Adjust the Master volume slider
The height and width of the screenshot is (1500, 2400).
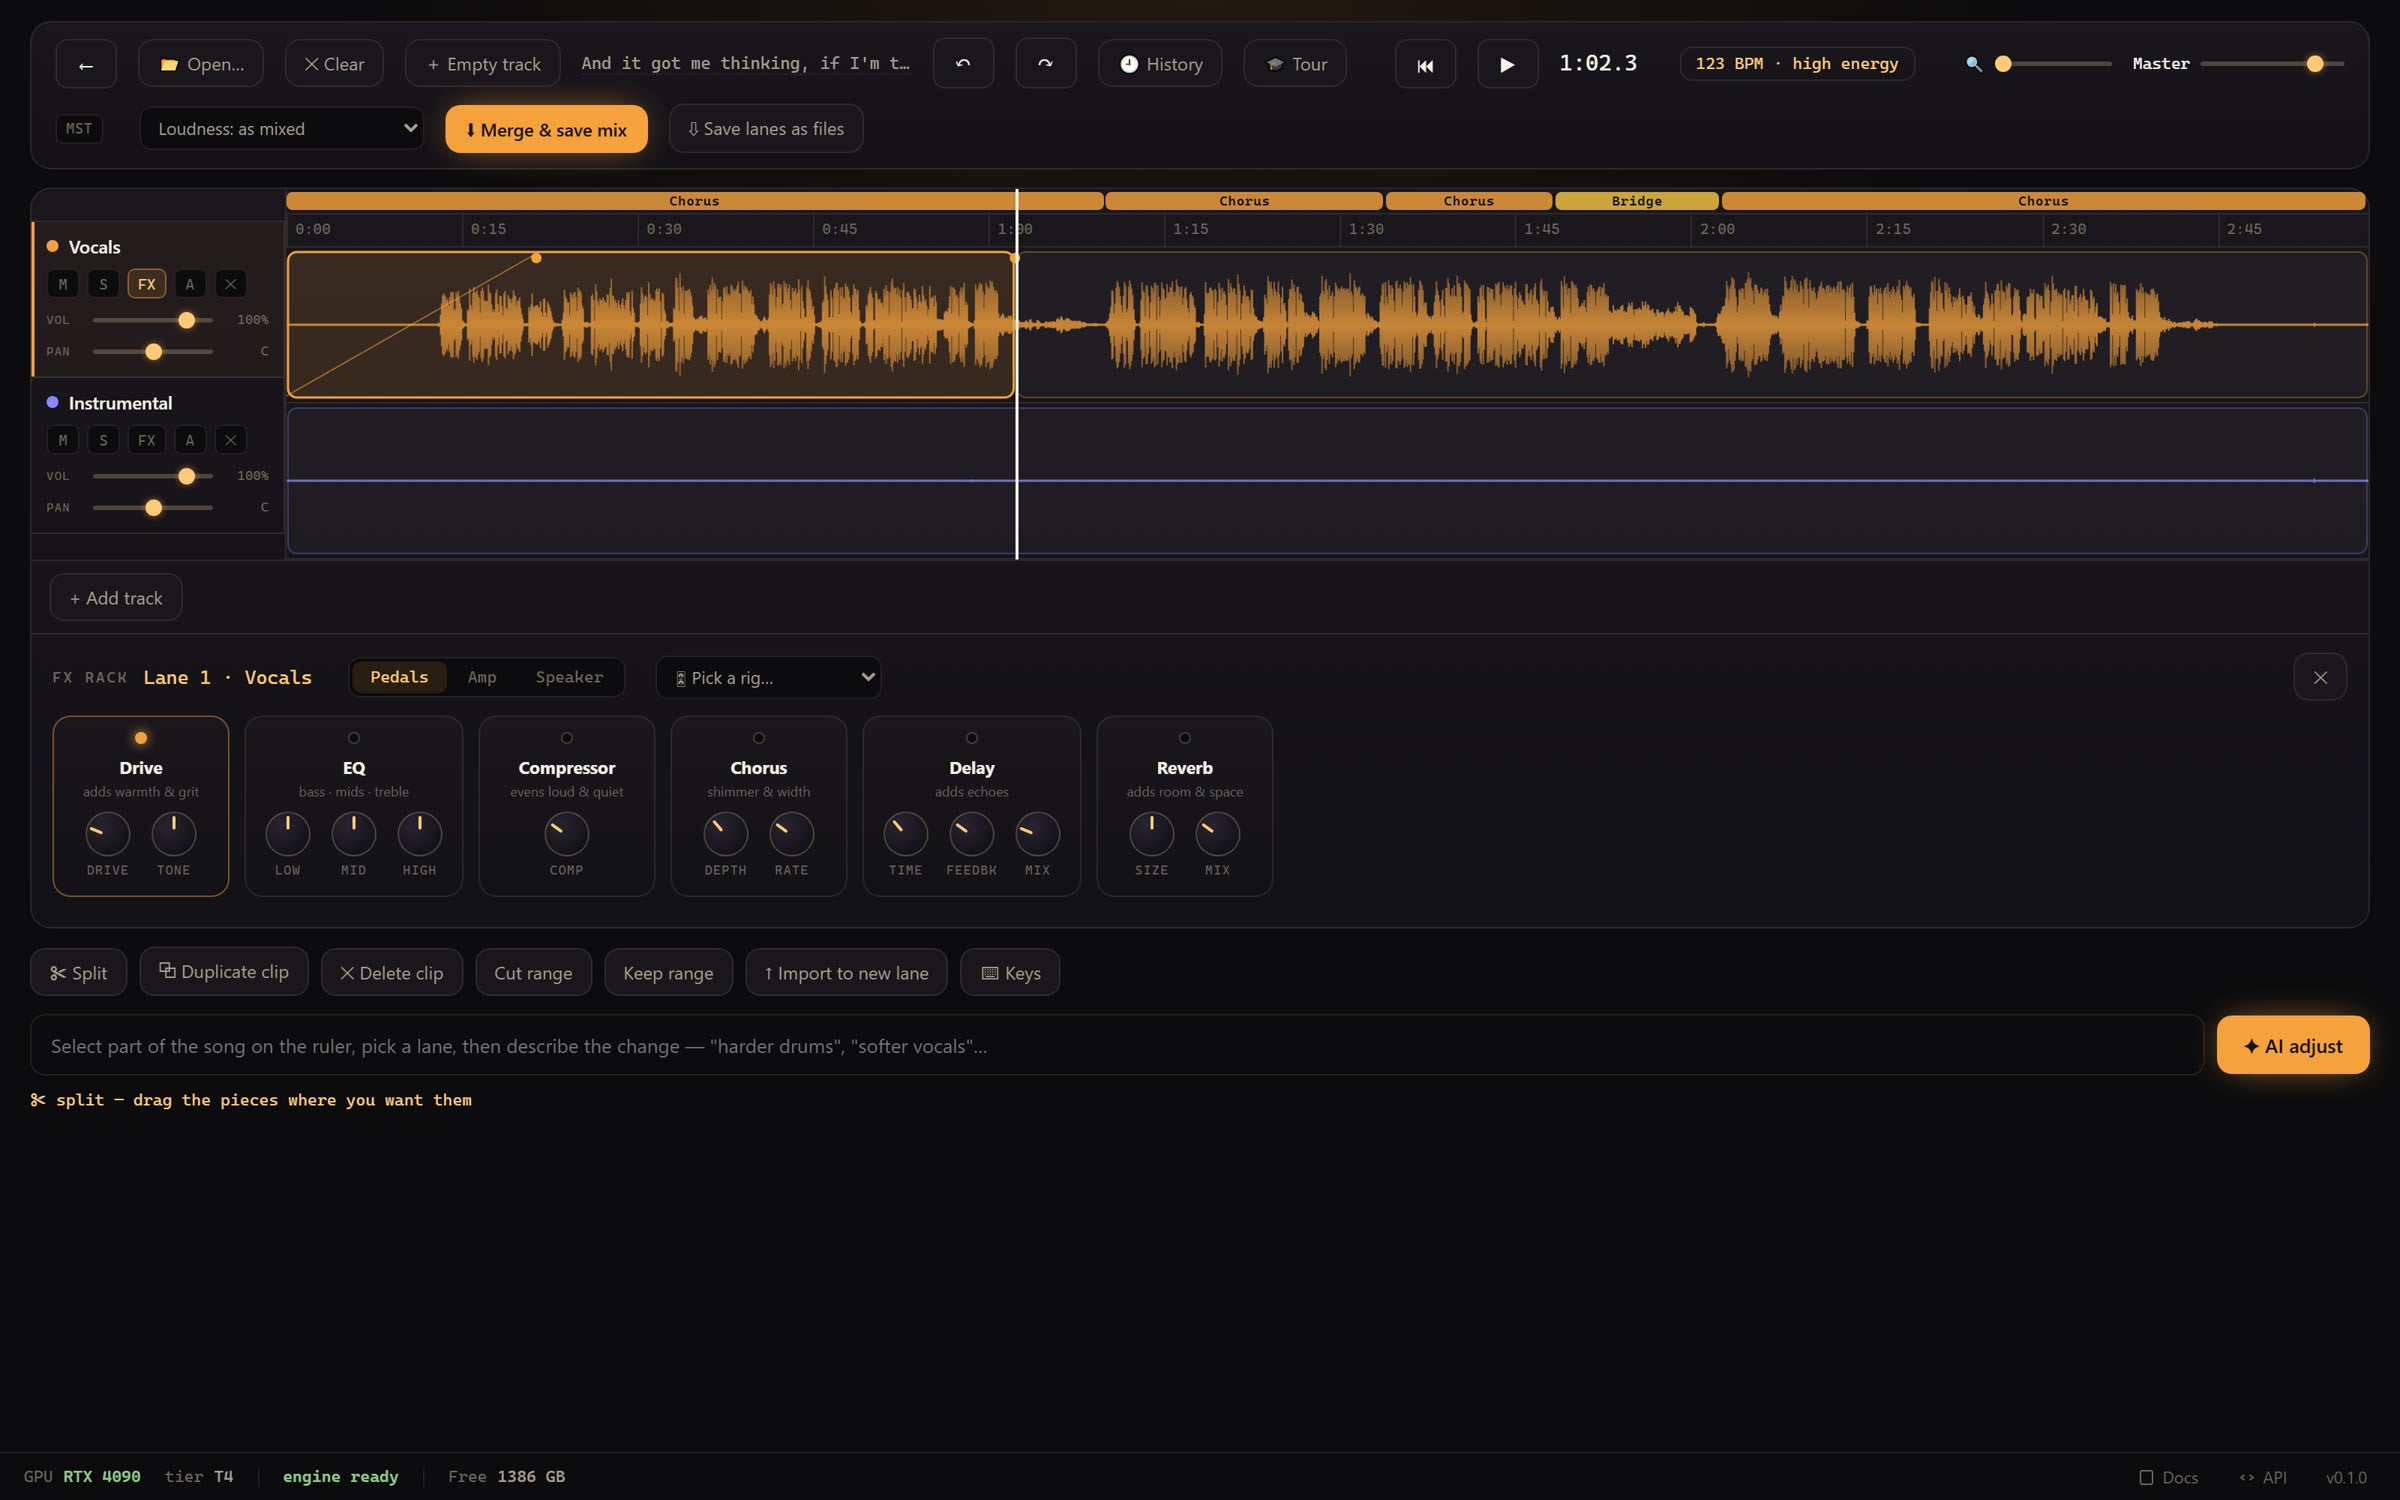click(2272, 64)
